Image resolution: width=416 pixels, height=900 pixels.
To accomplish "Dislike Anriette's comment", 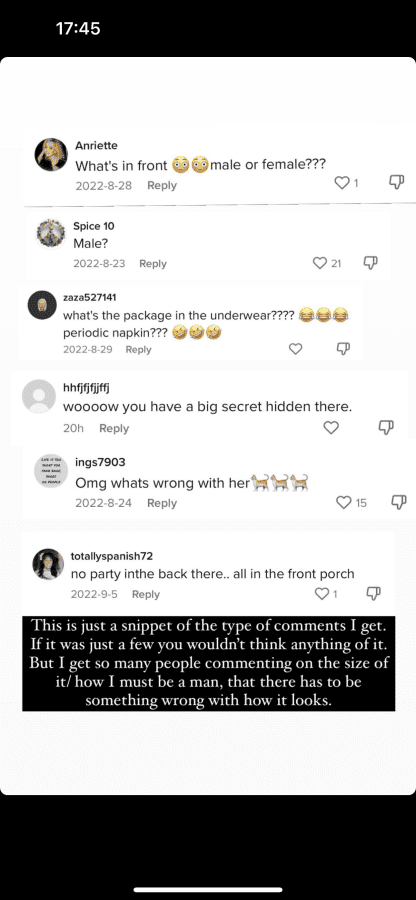I will 396,183.
